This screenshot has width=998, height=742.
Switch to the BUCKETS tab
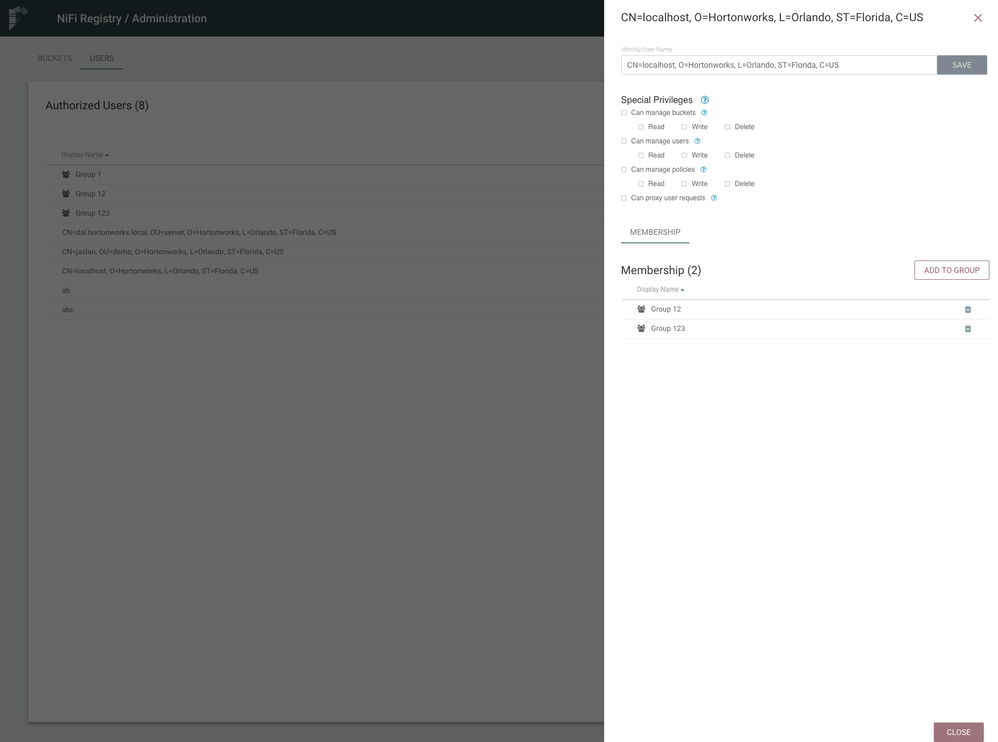54,58
